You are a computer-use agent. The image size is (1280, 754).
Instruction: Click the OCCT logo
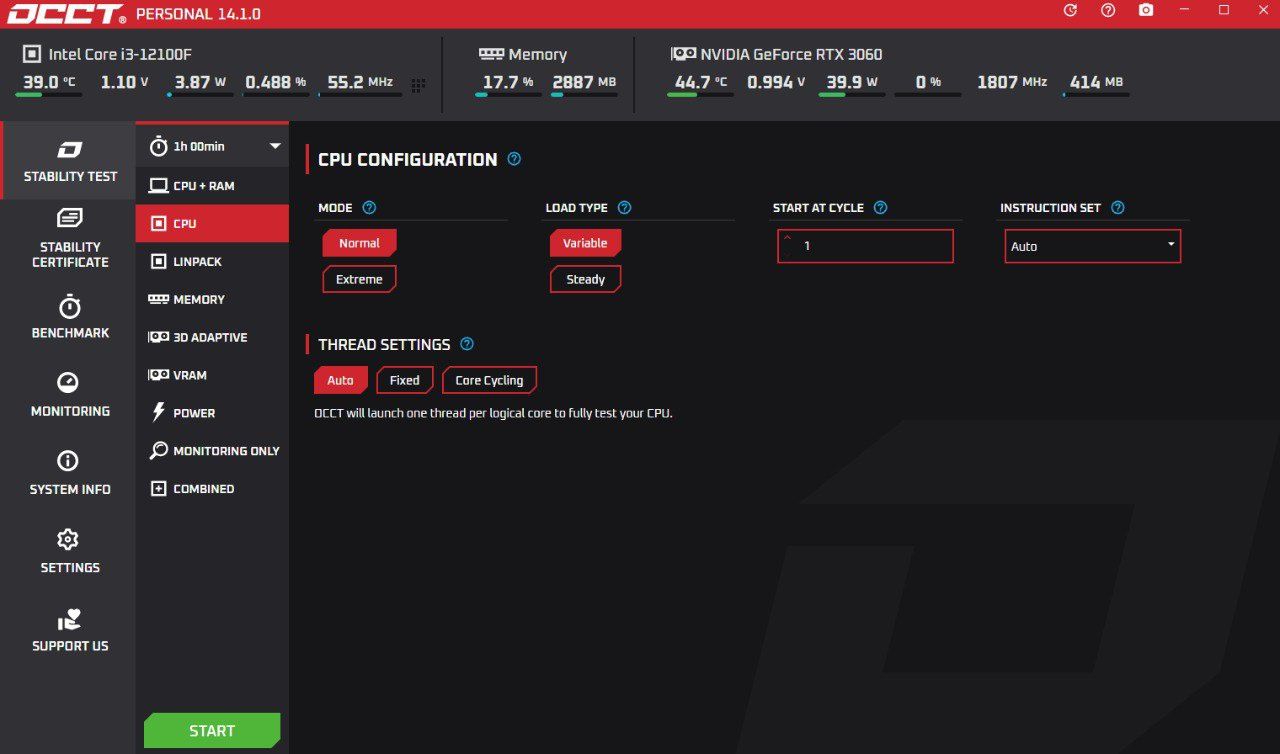pyautogui.click(x=66, y=14)
